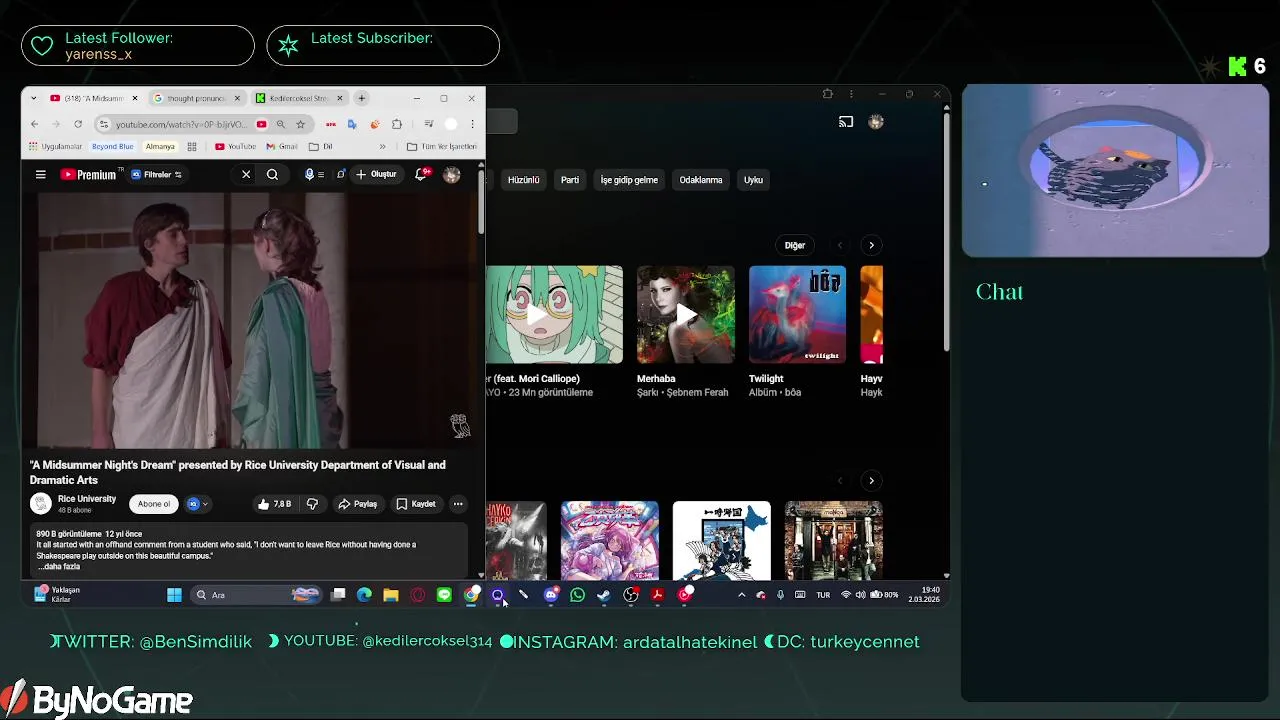Open Chrome tab search dropdown arrow
Viewport: 1280px width, 720px height.
[34, 98]
